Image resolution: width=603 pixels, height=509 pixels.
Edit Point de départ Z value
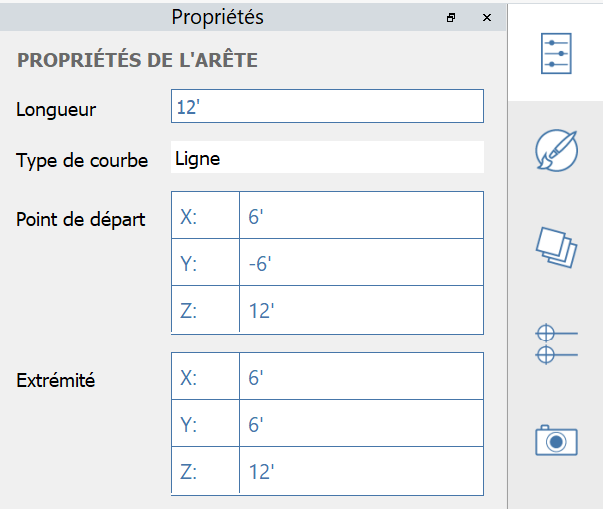[360, 311]
